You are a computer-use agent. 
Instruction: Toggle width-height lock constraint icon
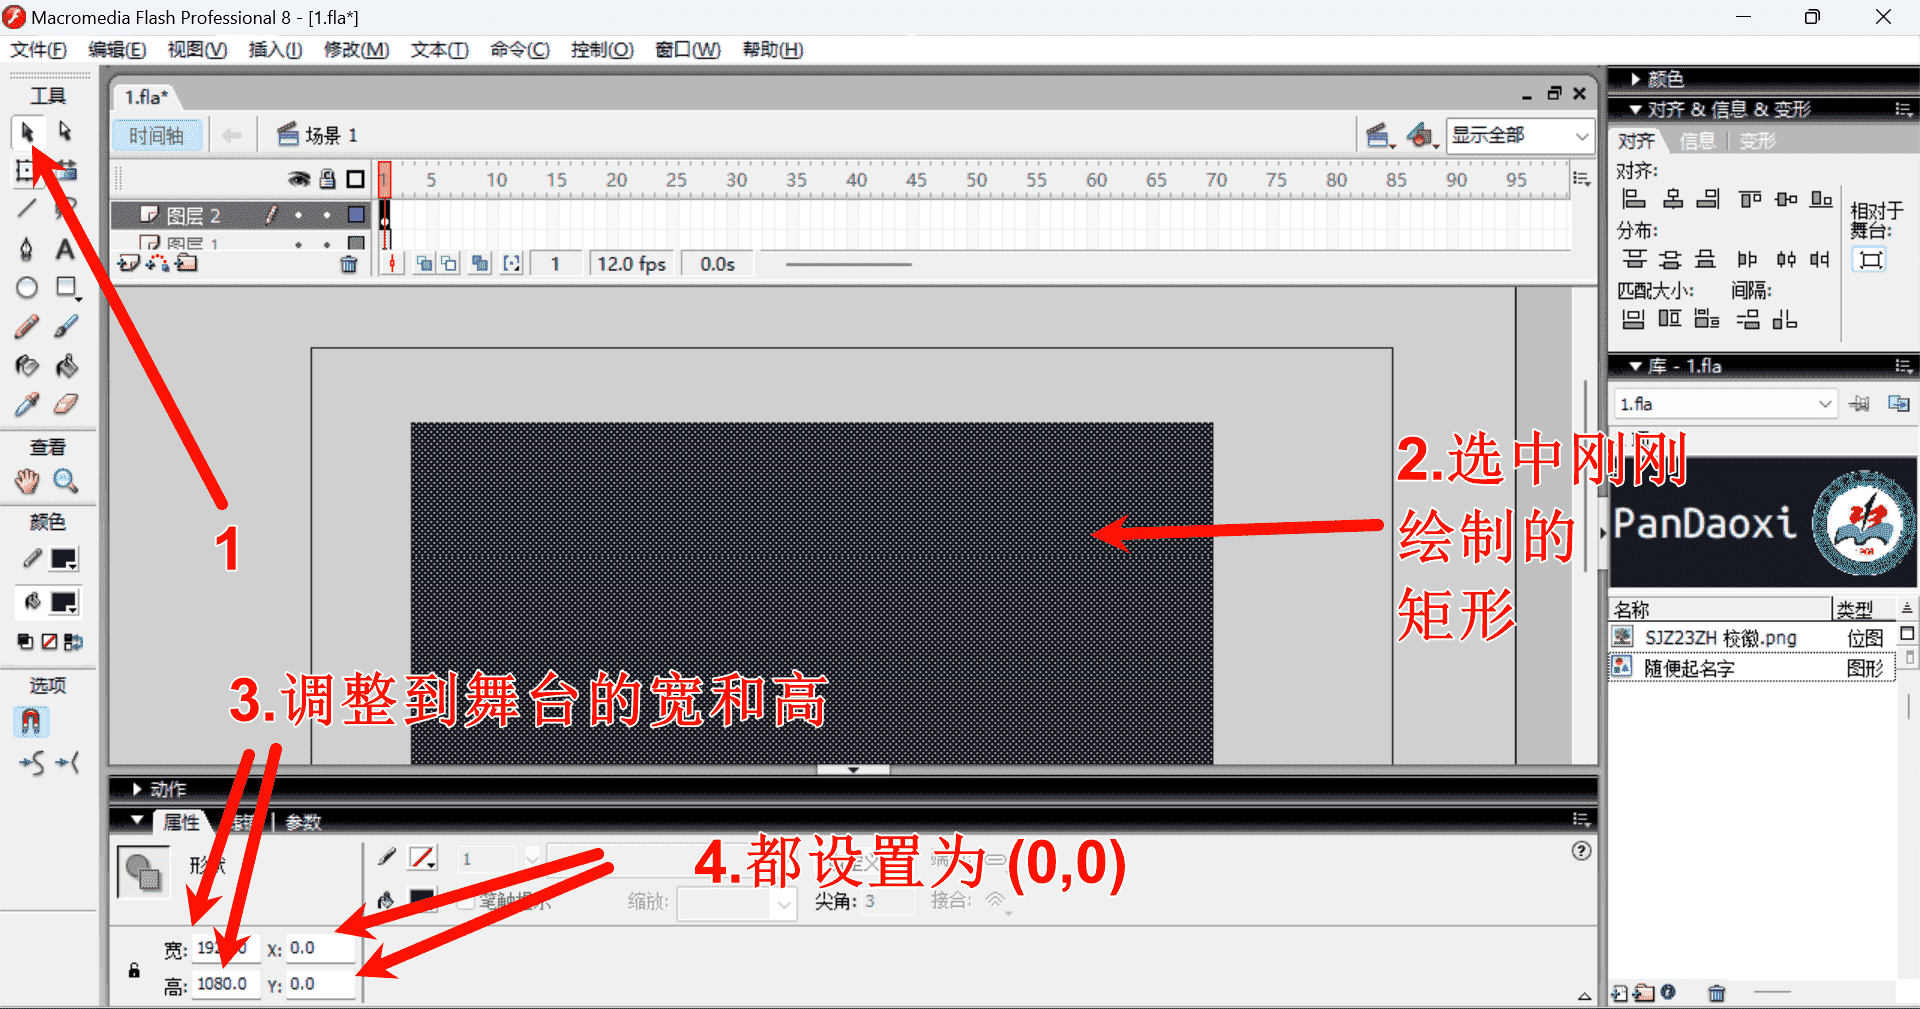[x=134, y=970]
